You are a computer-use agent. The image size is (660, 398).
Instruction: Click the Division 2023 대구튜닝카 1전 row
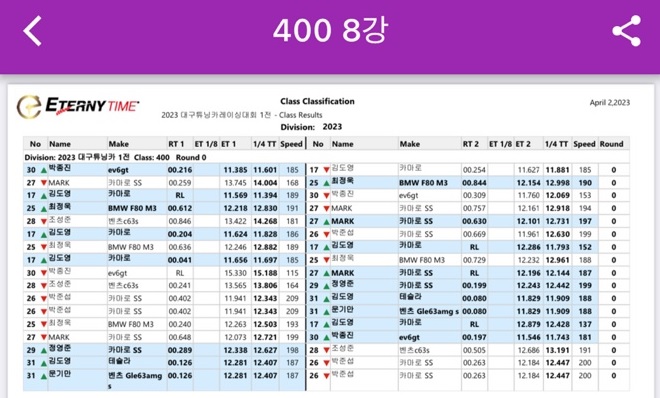click(326, 157)
